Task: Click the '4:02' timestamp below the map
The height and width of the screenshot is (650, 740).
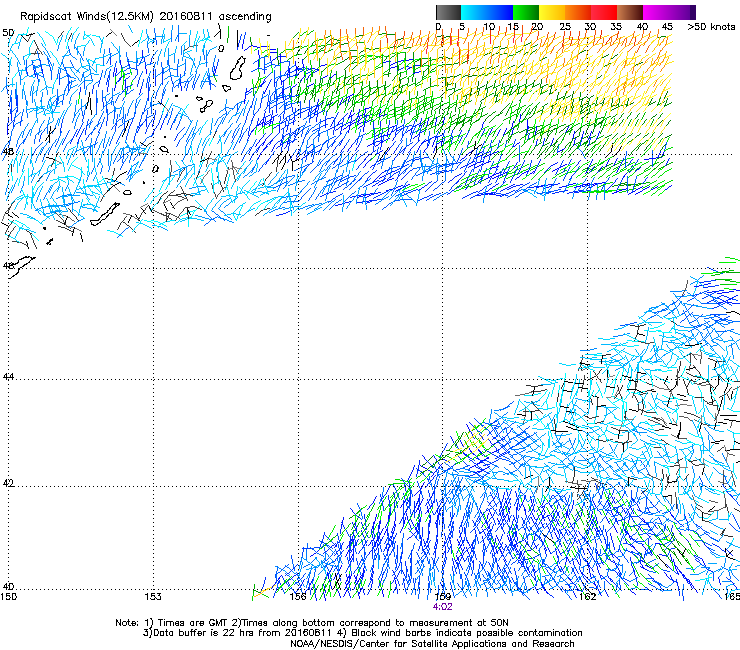Action: pyautogui.click(x=442, y=607)
